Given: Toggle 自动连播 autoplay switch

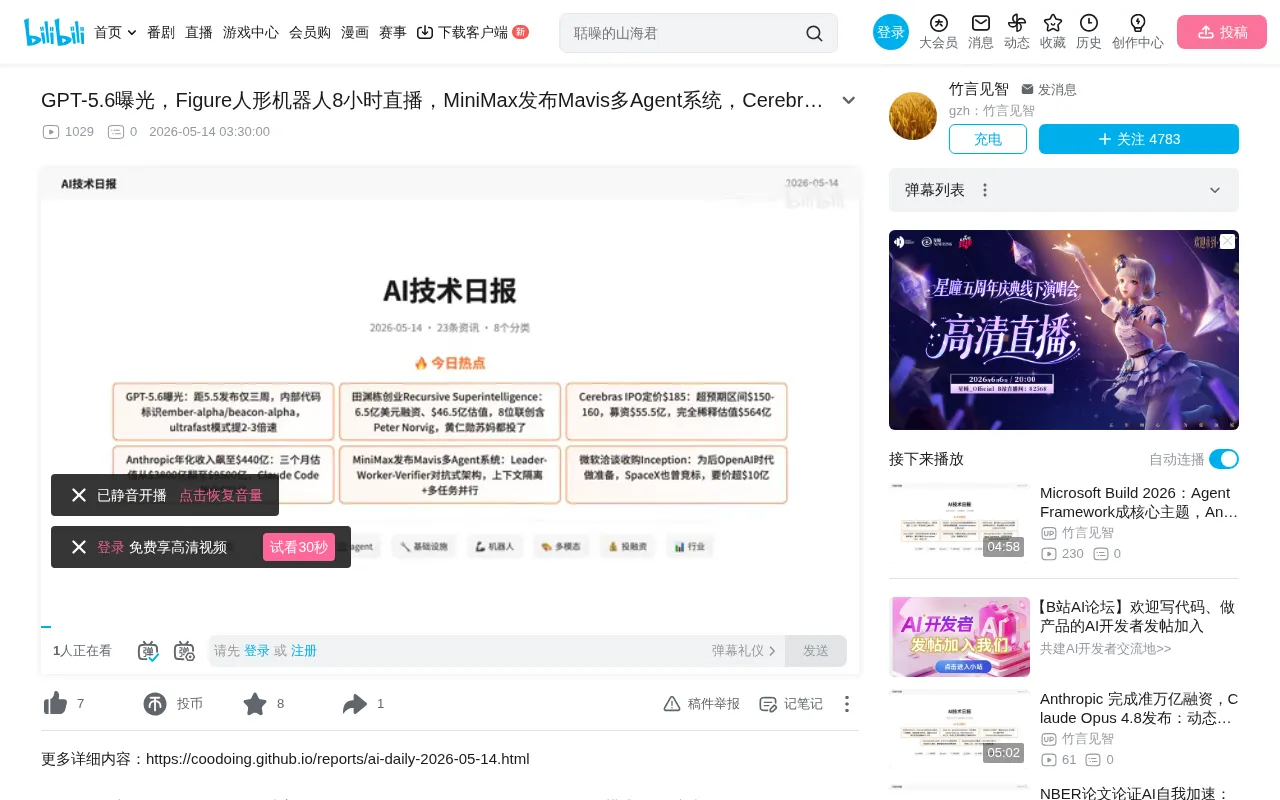Looking at the screenshot, I should [x=1224, y=459].
